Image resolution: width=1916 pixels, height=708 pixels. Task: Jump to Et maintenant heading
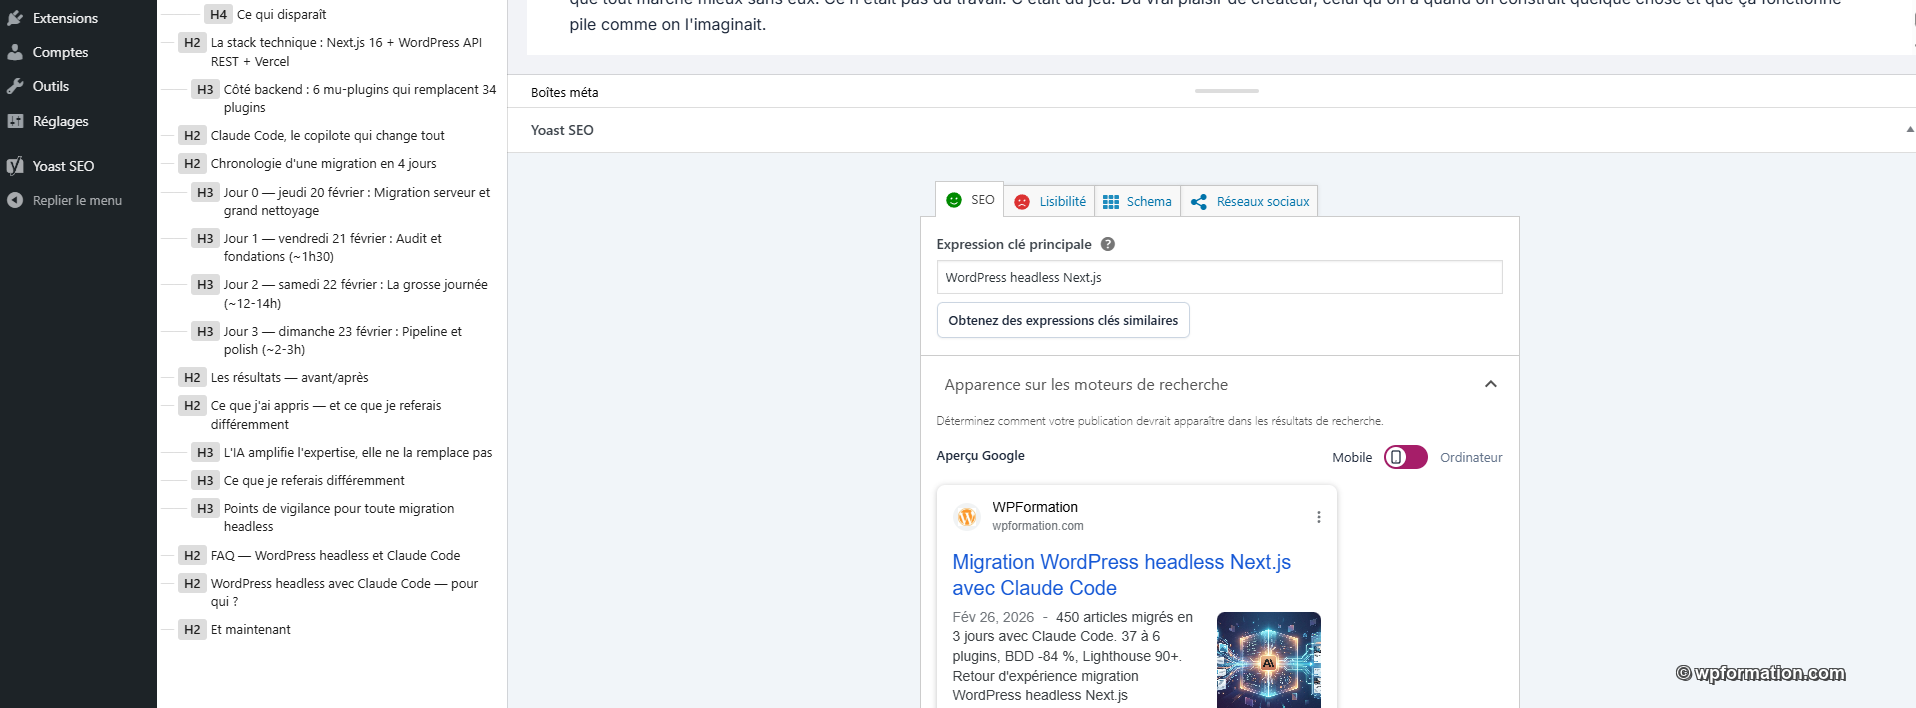[250, 629]
